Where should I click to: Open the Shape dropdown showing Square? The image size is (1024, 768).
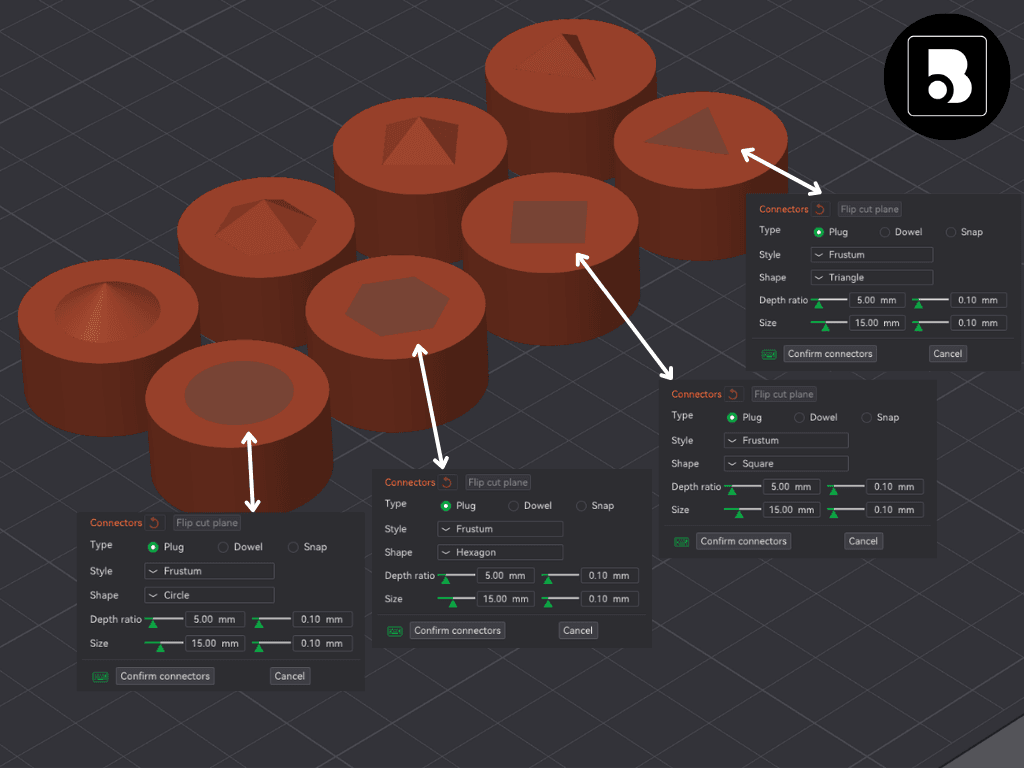point(786,464)
